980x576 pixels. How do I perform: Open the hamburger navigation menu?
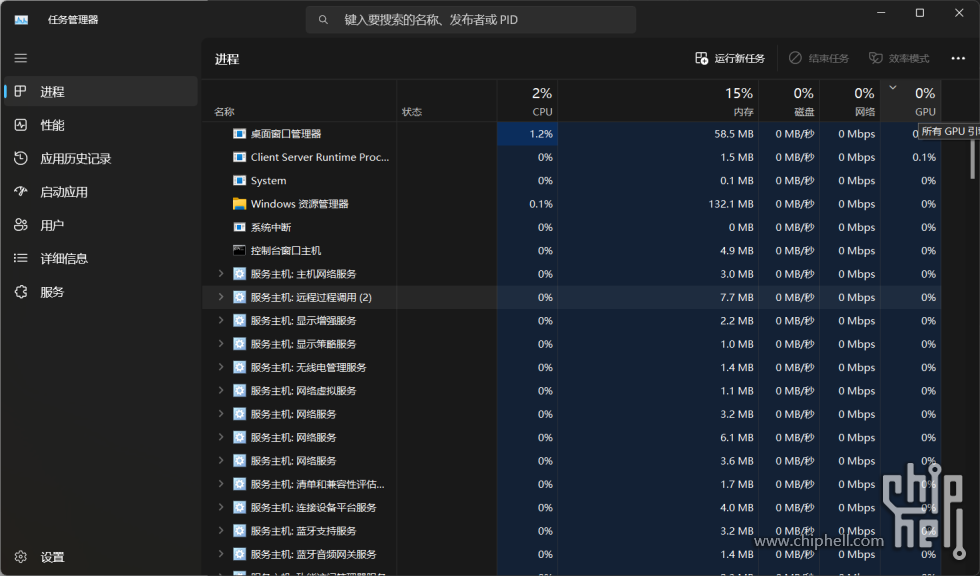click(21, 58)
